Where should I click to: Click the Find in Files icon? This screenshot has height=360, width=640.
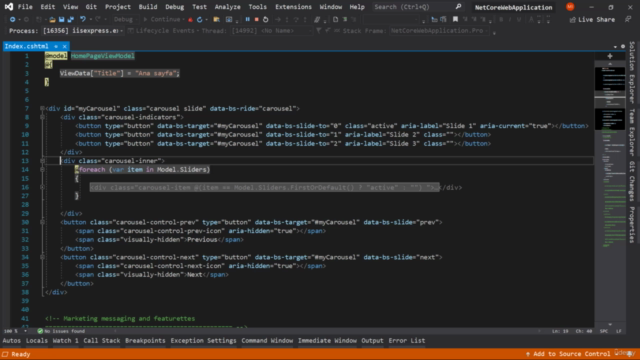(216, 19)
